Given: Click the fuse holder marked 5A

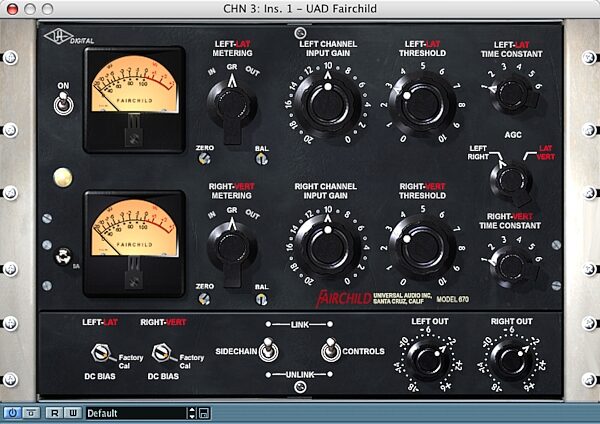Looking at the screenshot, I should coord(63,256).
